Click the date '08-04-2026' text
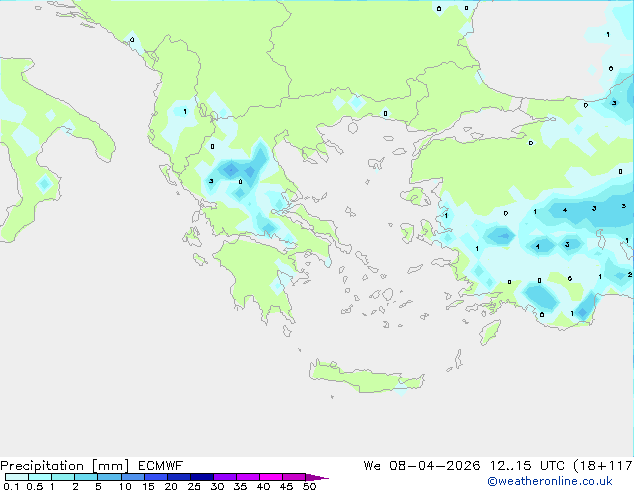 (x=435, y=466)
